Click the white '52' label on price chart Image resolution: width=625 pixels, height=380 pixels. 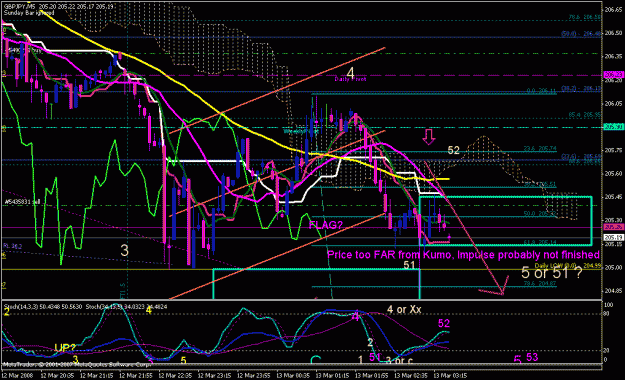[x=454, y=150]
